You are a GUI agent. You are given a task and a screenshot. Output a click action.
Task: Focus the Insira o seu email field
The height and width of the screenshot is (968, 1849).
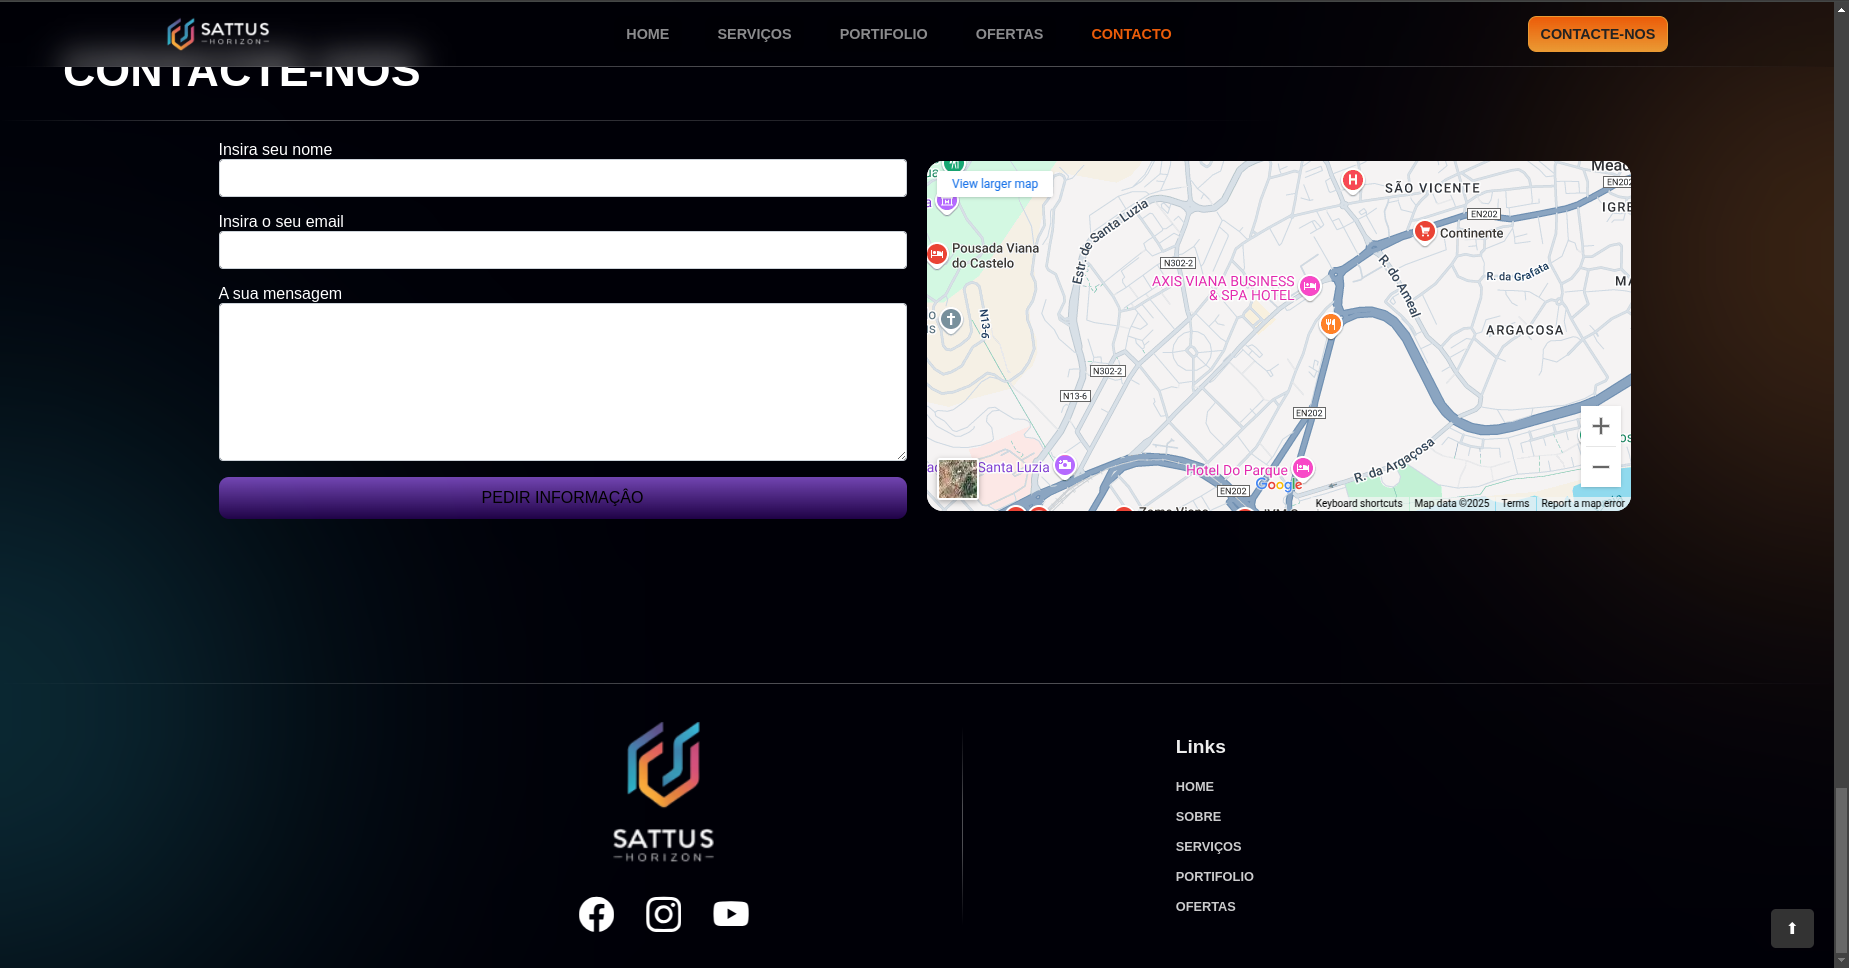(562, 250)
